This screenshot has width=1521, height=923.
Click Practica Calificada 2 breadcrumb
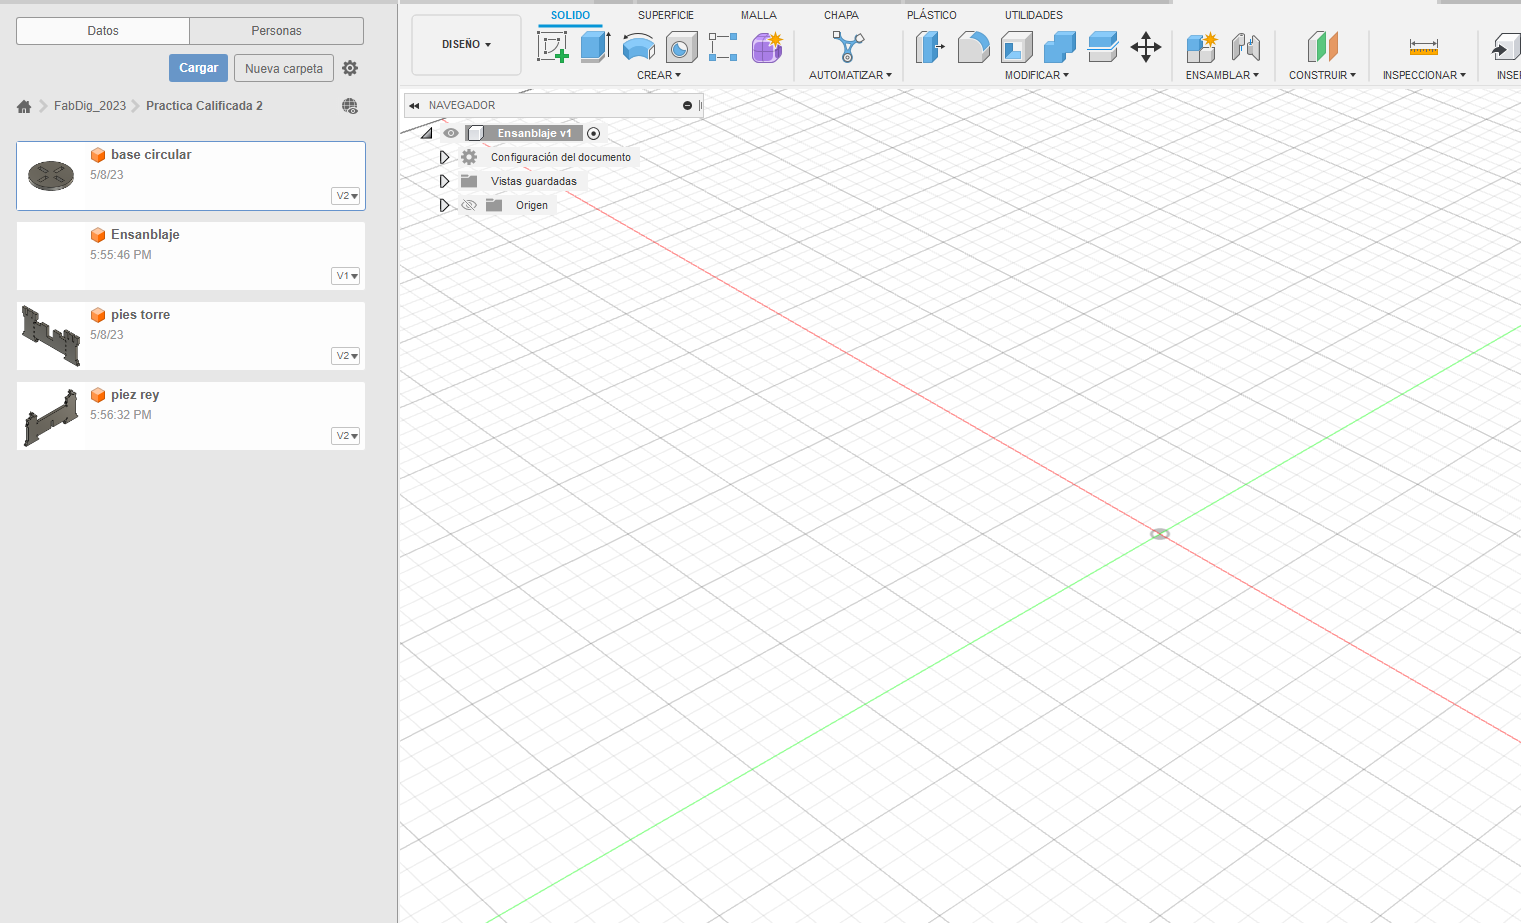click(204, 106)
